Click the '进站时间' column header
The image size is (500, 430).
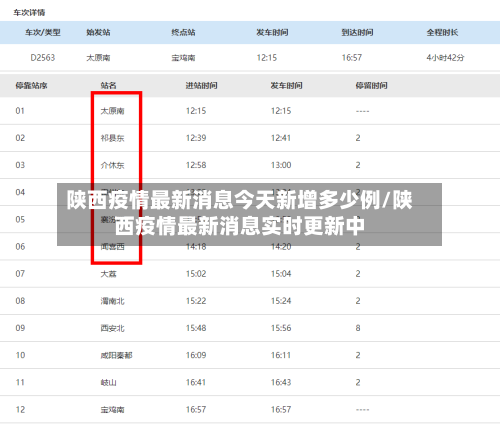coord(202,86)
